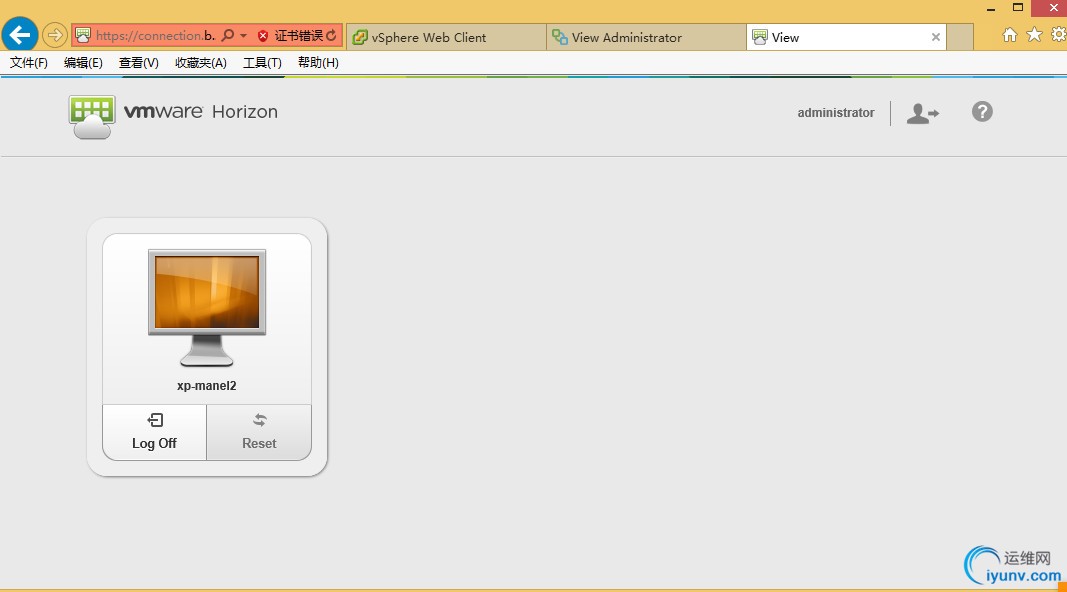The width and height of the screenshot is (1067, 592).
Task: Open the address bar dropdown arrow
Action: pyautogui.click(x=243, y=35)
